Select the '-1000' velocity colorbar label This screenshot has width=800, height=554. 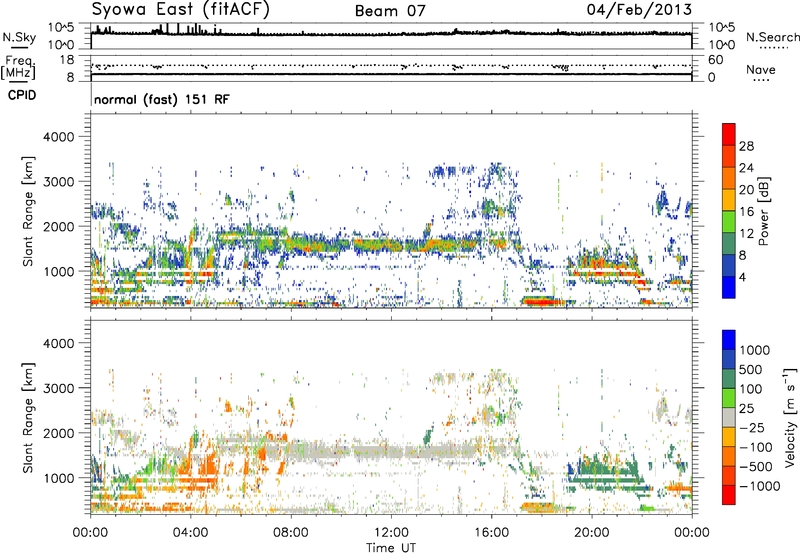coord(759,486)
